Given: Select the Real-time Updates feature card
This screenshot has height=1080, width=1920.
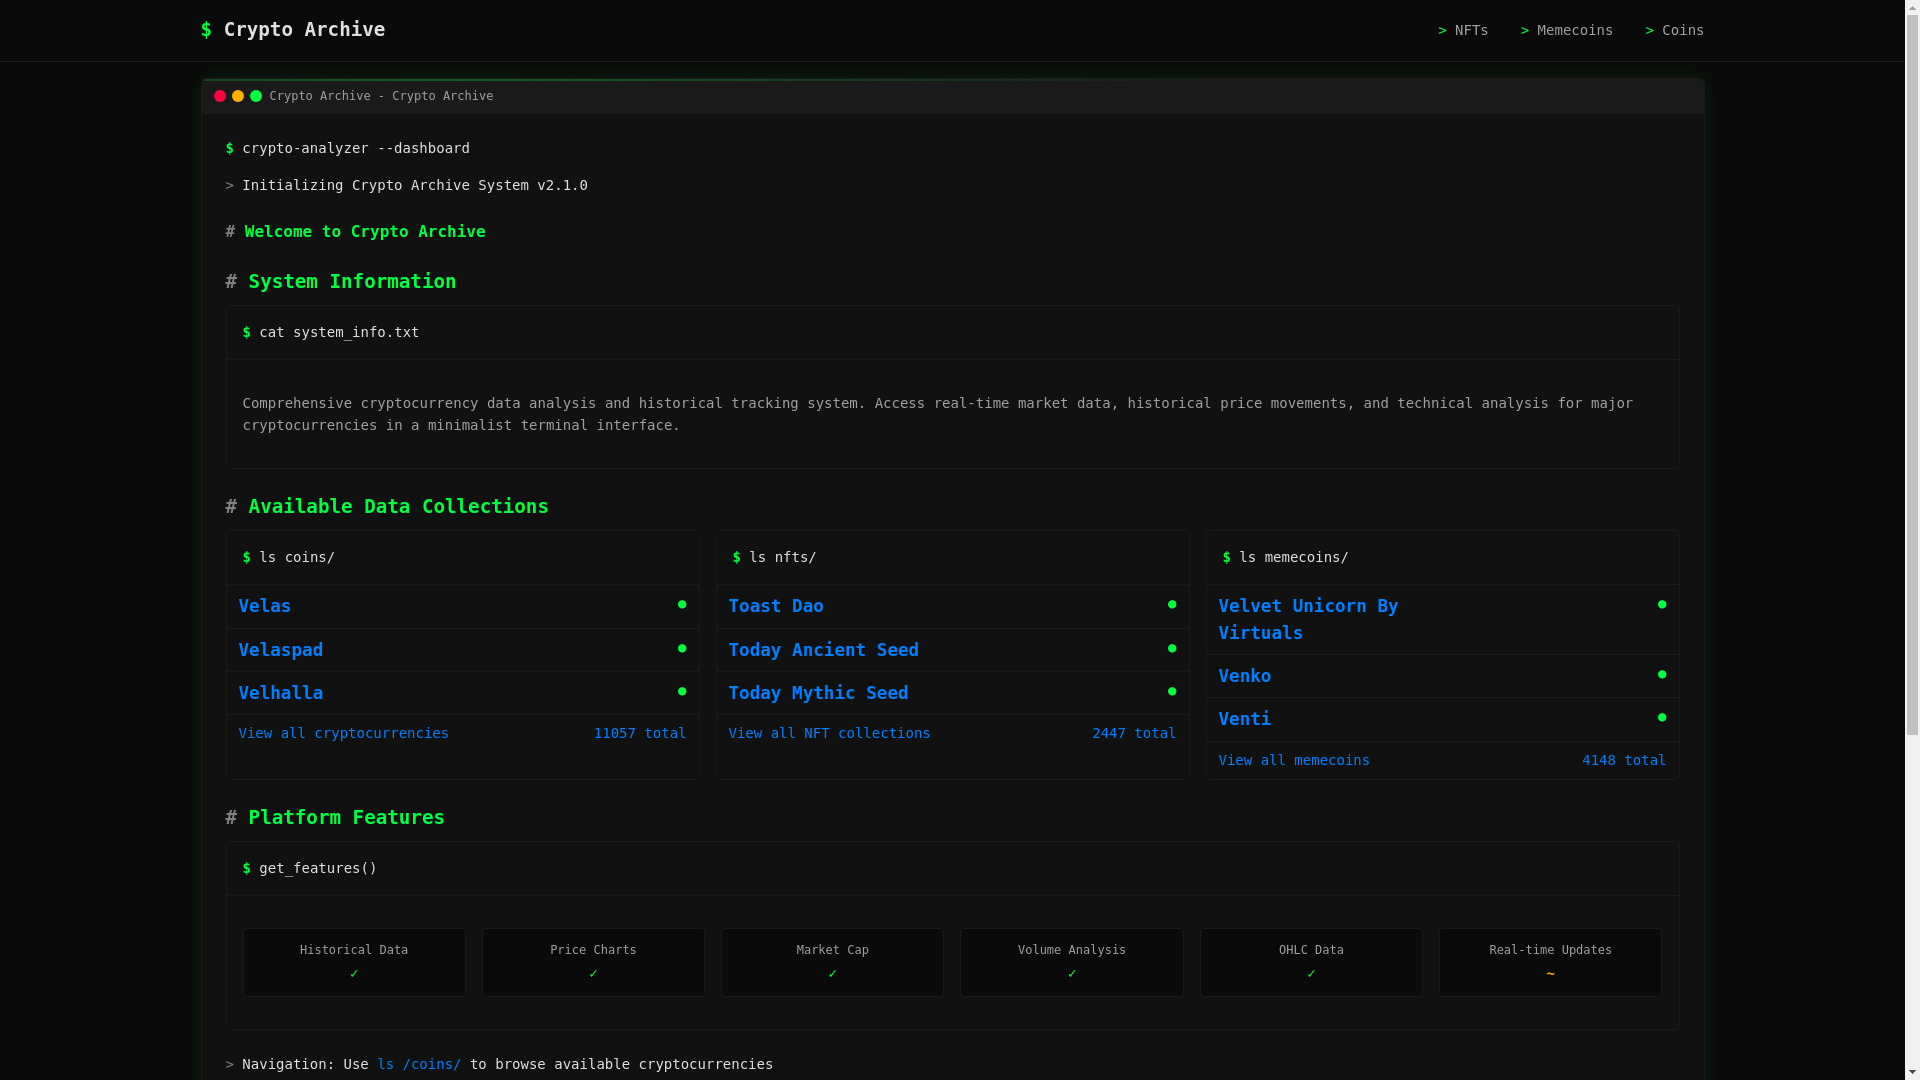Looking at the screenshot, I should (1550, 962).
